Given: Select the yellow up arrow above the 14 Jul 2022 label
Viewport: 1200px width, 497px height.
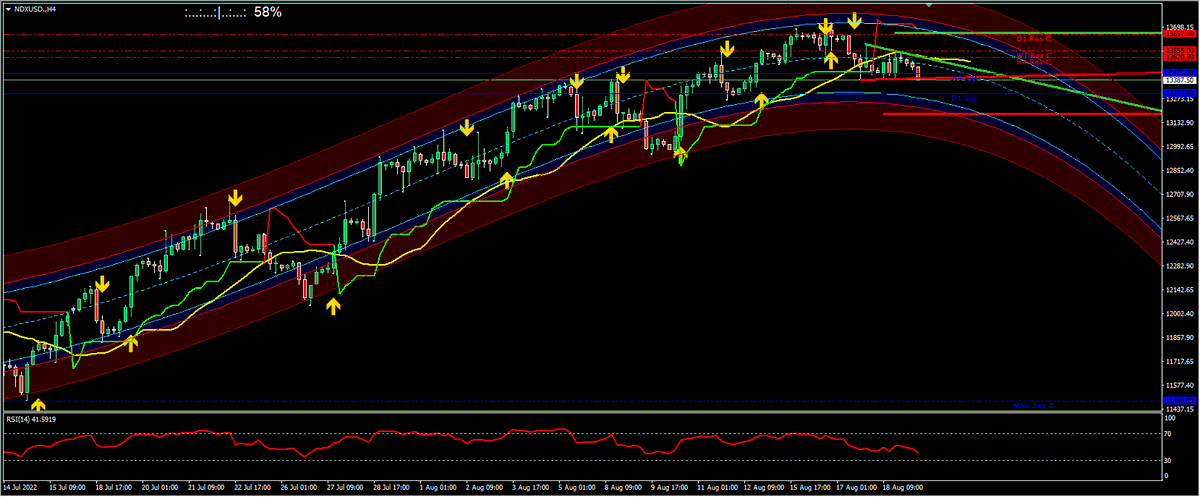Looking at the screenshot, I should point(38,405).
